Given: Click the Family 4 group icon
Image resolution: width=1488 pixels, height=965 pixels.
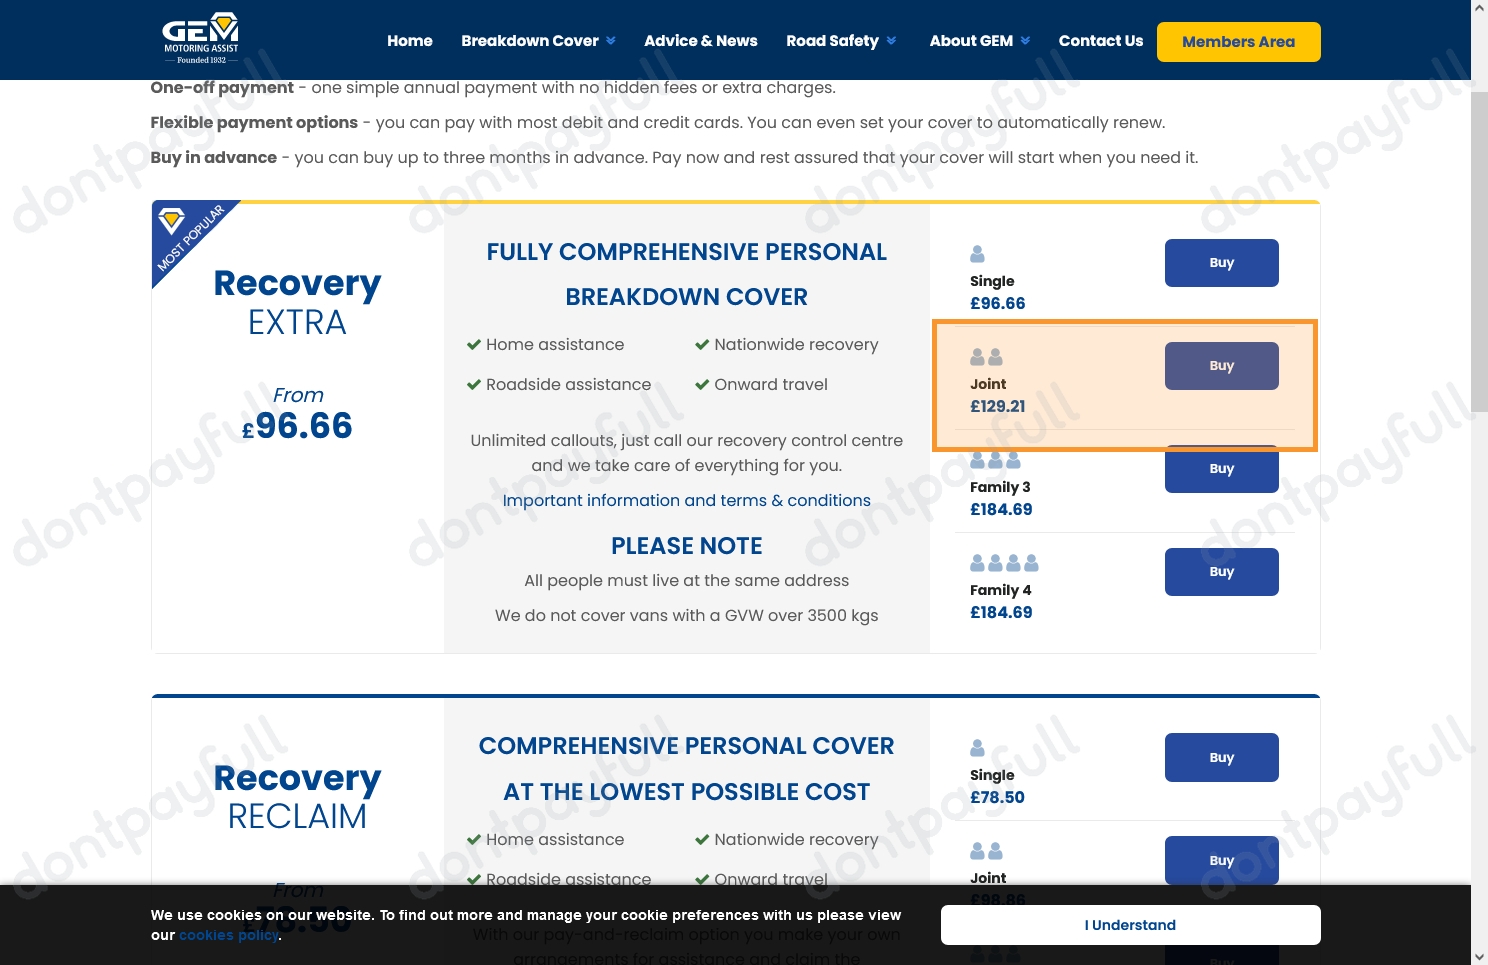Looking at the screenshot, I should 1004,562.
